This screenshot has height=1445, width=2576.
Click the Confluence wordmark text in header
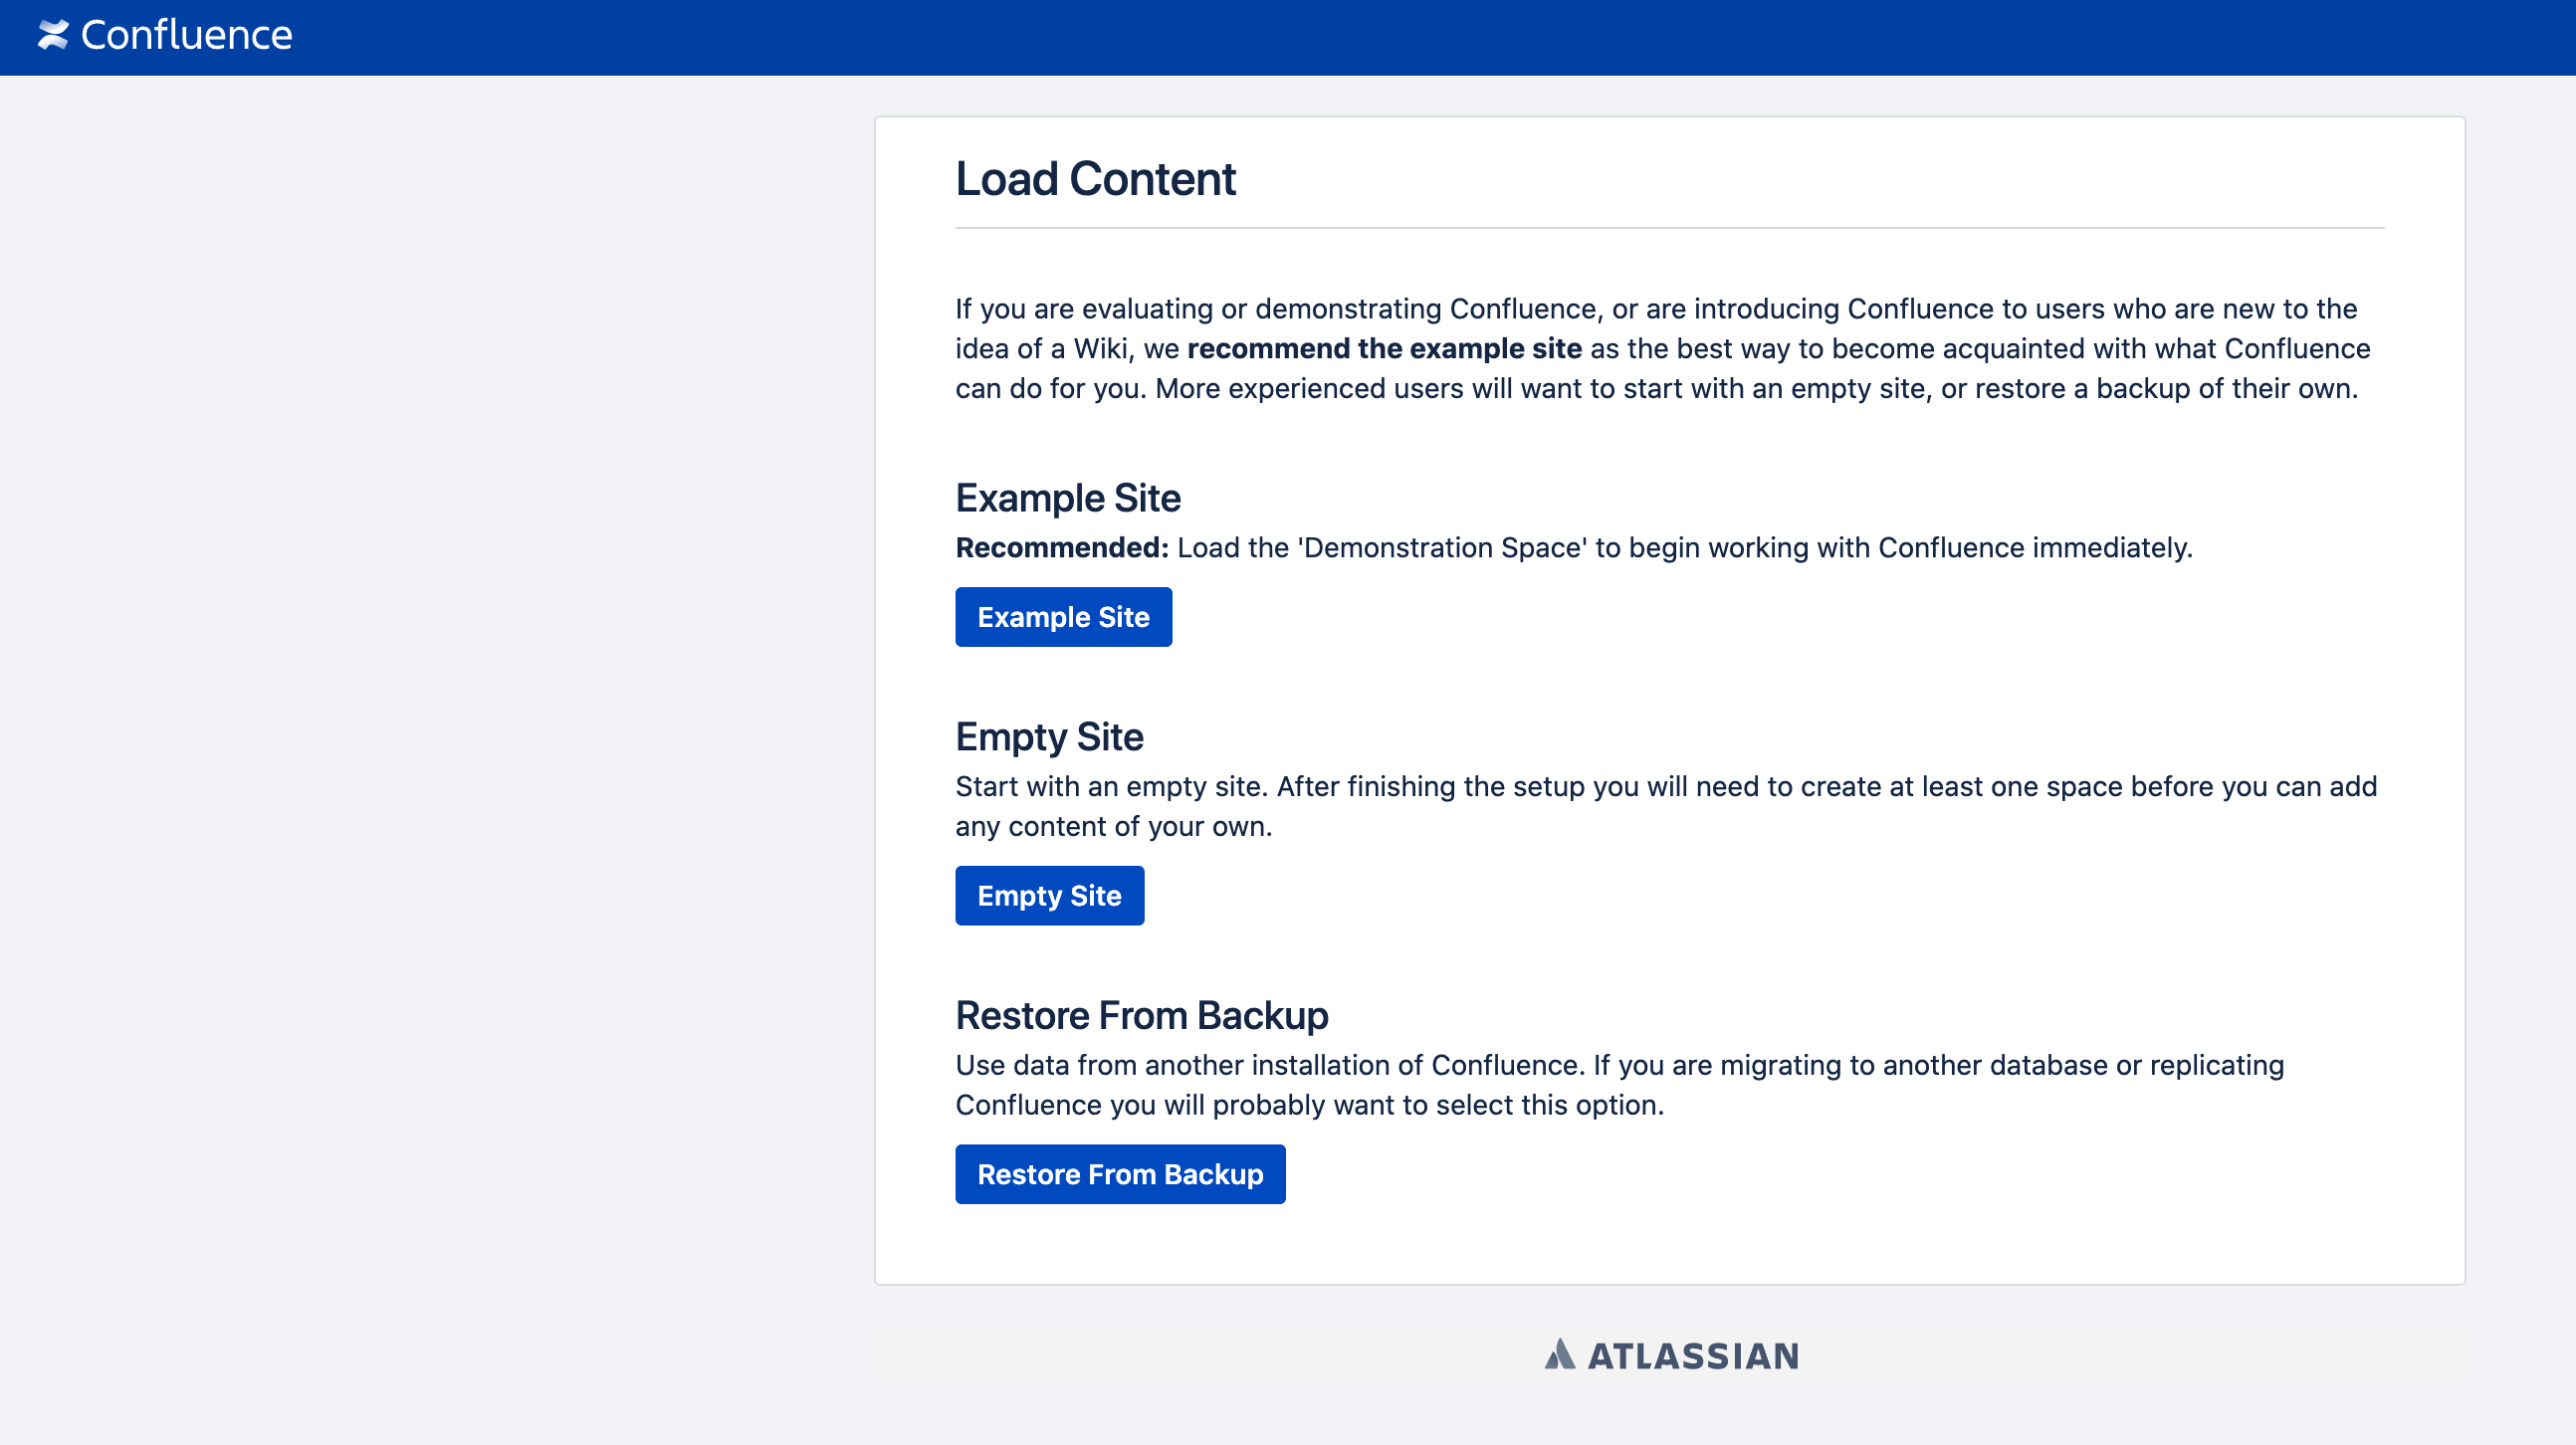point(187,35)
